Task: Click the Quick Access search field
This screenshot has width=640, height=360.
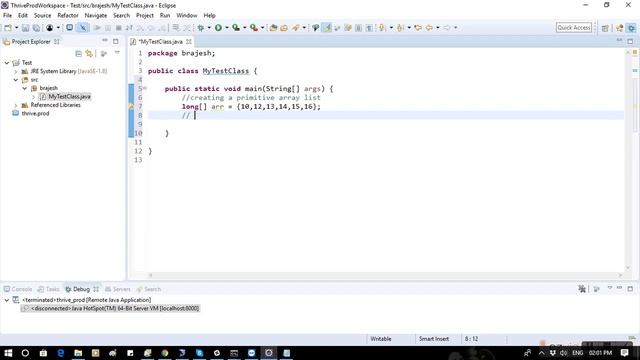Action: point(573,28)
